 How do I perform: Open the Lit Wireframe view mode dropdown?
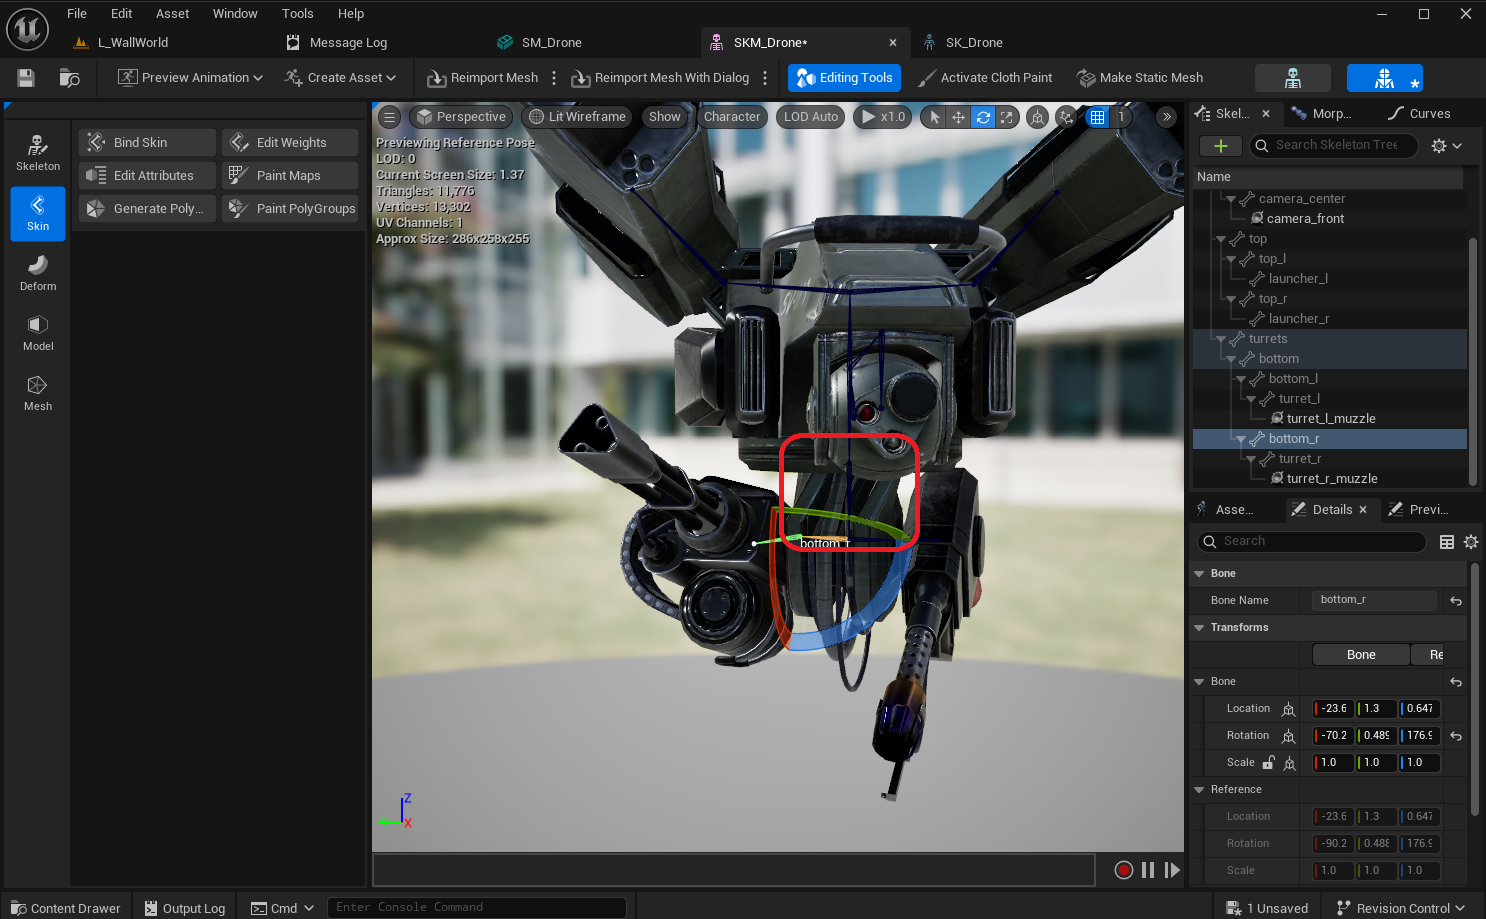[577, 117]
